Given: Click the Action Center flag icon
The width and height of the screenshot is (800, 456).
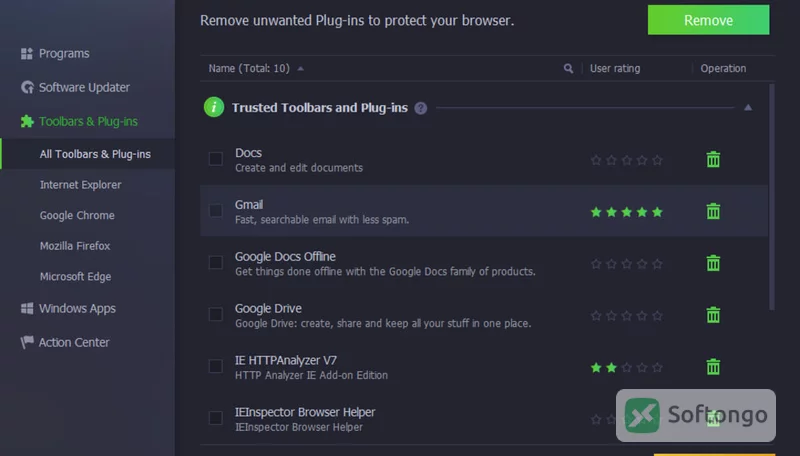Looking at the screenshot, I should (x=27, y=342).
